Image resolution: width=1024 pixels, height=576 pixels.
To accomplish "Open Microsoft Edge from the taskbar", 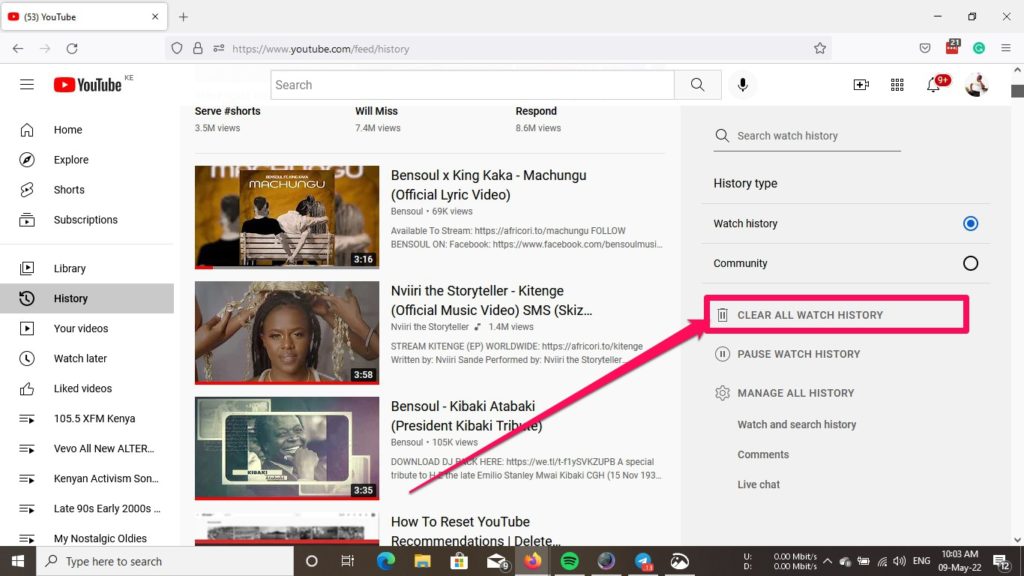I will point(385,561).
